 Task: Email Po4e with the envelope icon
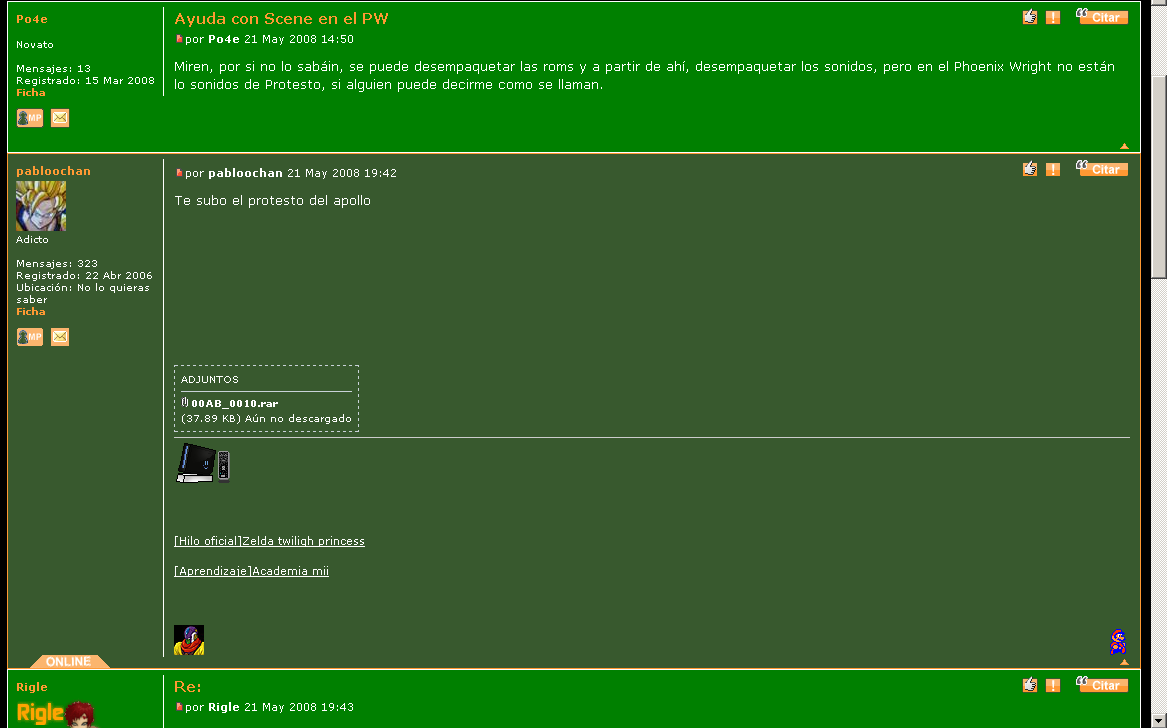pyautogui.click(x=60, y=118)
